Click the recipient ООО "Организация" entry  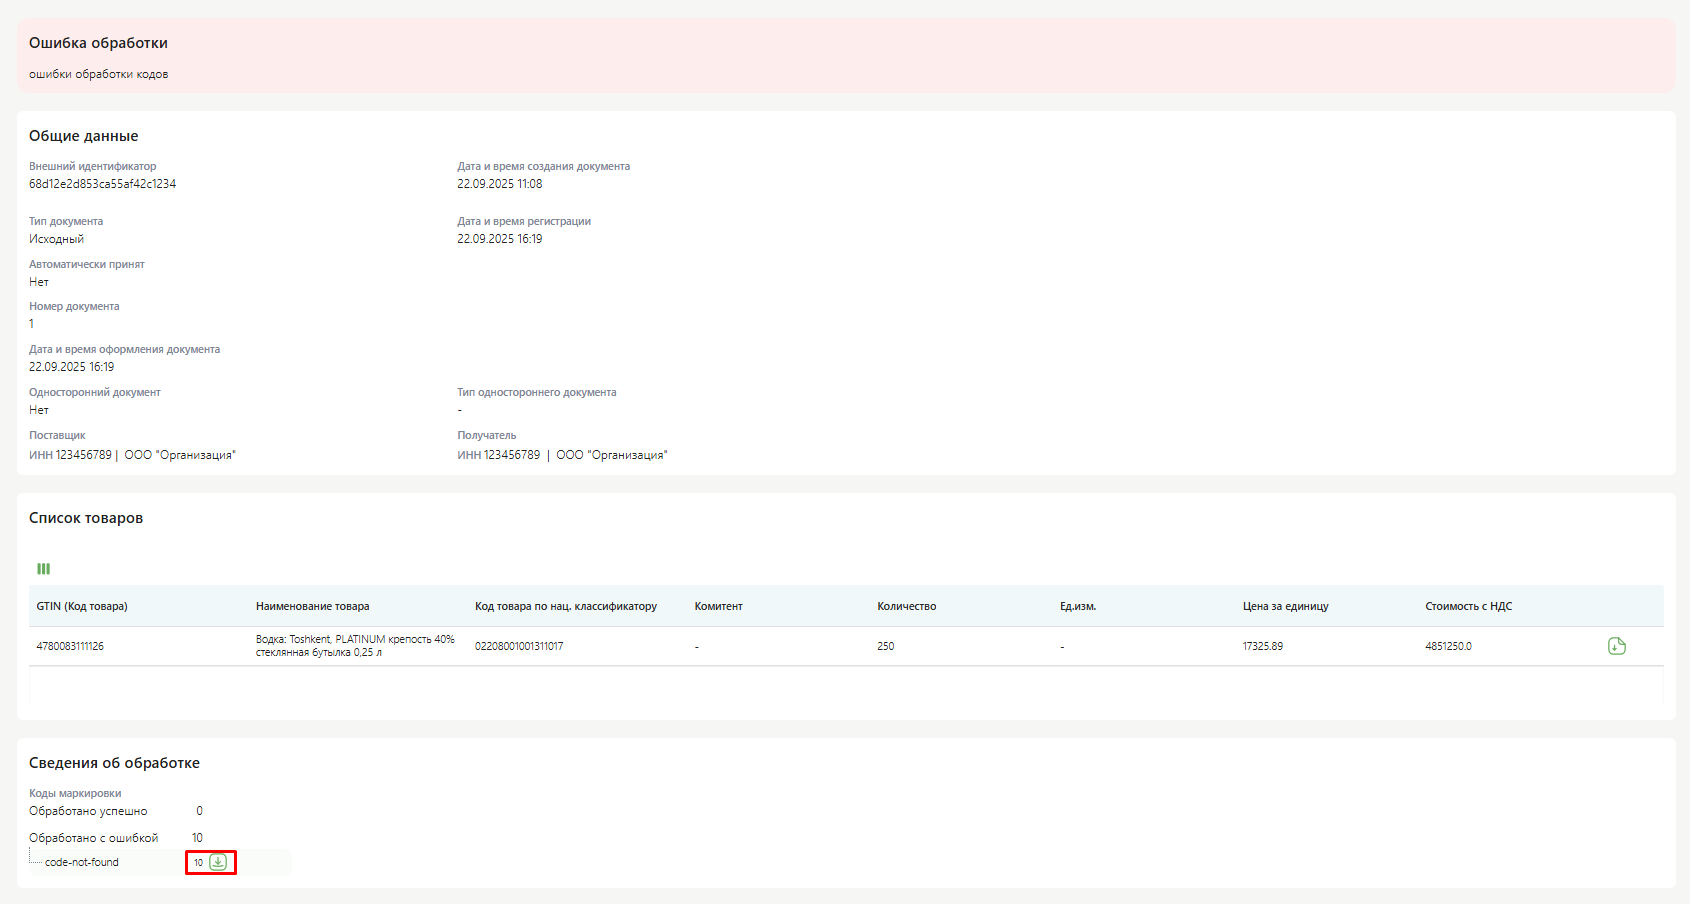coord(611,455)
